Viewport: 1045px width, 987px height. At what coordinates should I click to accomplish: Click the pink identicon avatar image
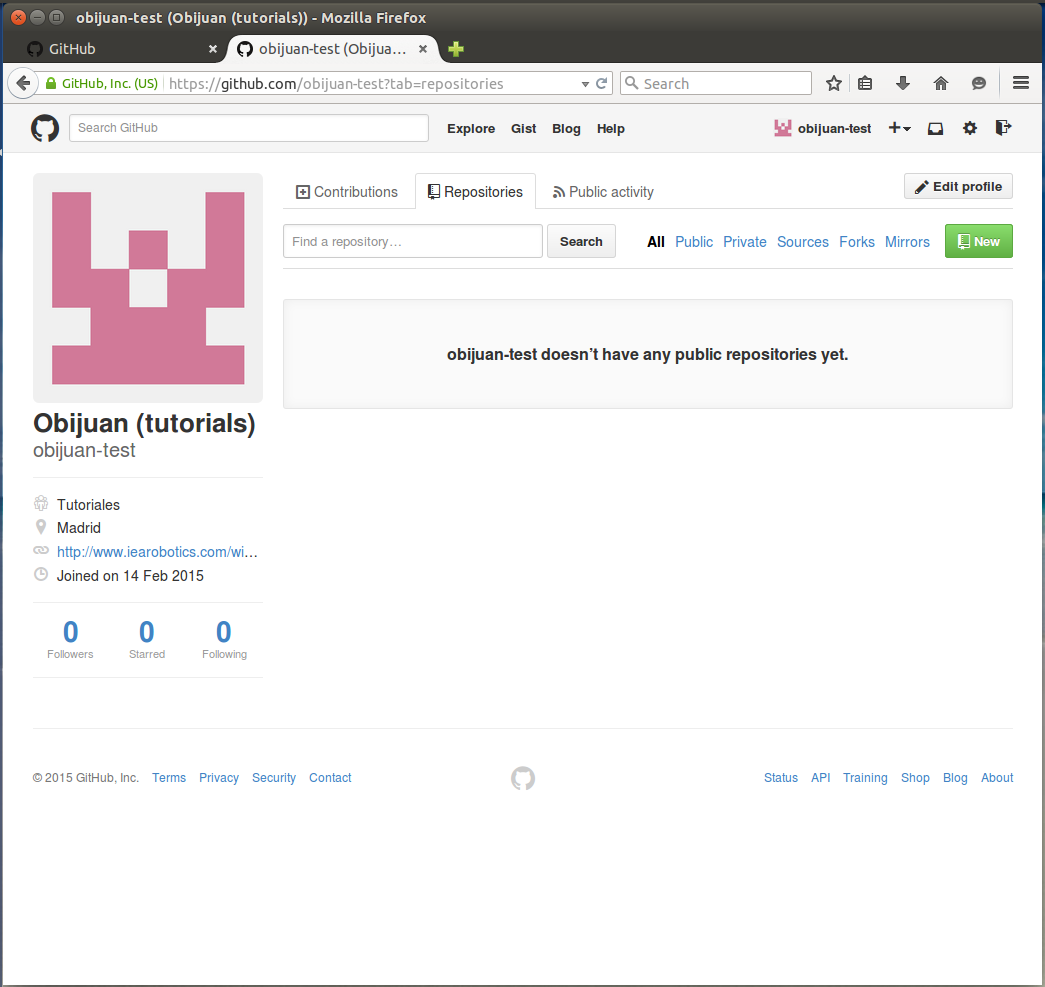148,288
